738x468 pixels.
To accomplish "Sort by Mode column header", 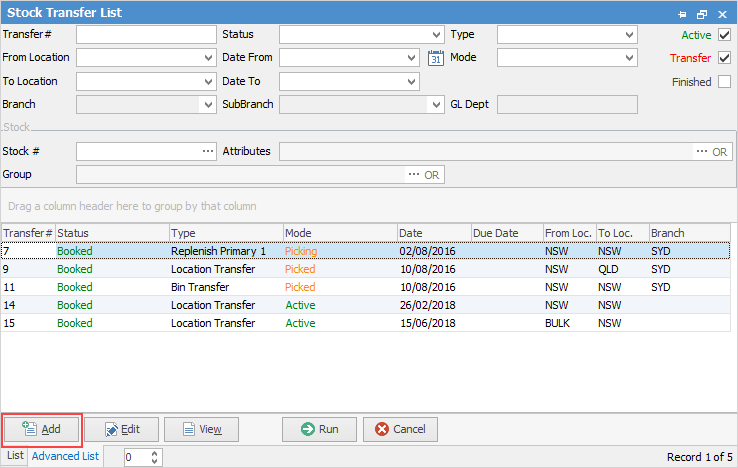I will (340, 233).
